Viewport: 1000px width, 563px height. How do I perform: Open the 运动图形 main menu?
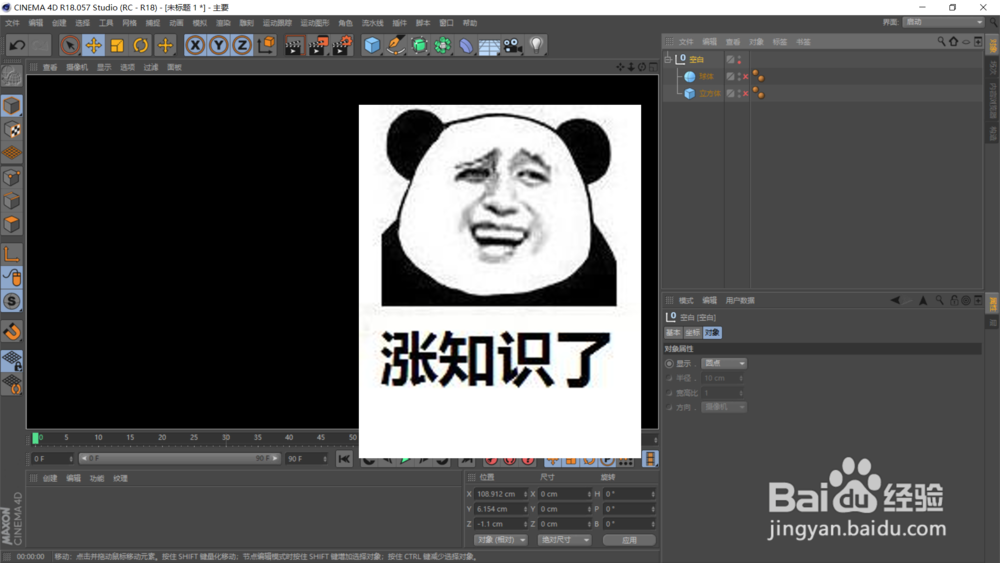pyautogui.click(x=314, y=23)
